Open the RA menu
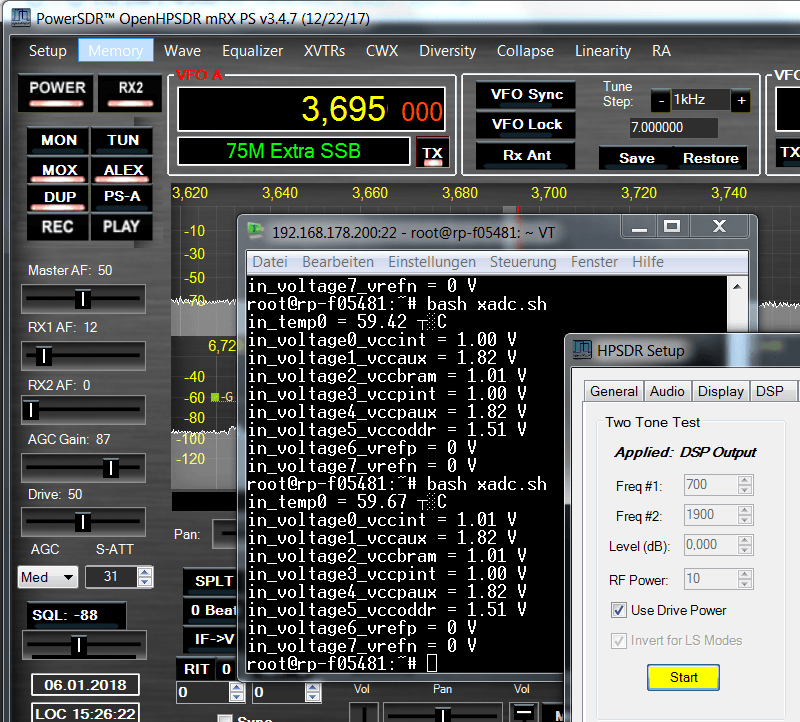800x722 pixels. [x=661, y=51]
